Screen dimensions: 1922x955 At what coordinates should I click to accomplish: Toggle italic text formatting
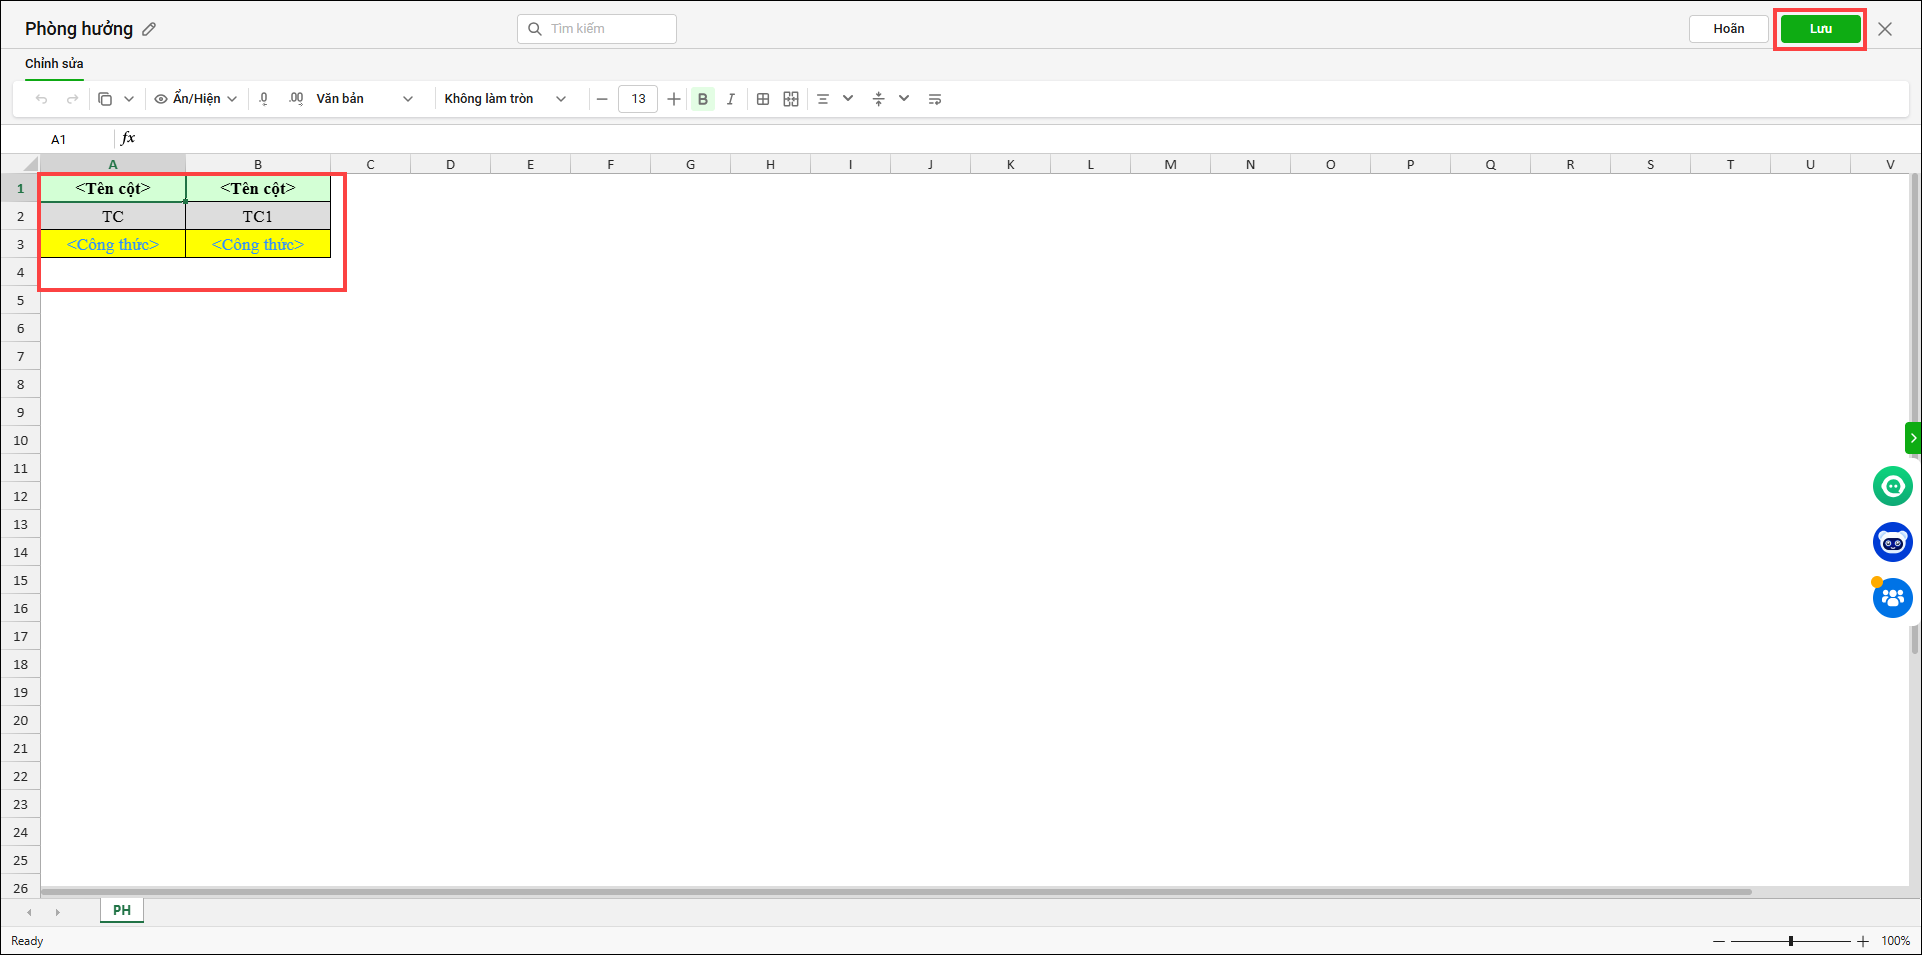[x=731, y=99]
